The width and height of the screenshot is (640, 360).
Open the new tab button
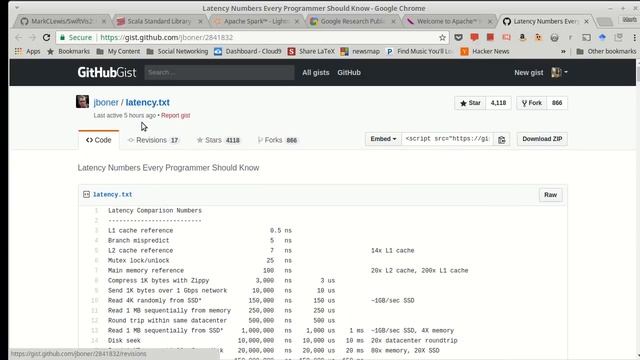pyautogui.click(x=604, y=21)
